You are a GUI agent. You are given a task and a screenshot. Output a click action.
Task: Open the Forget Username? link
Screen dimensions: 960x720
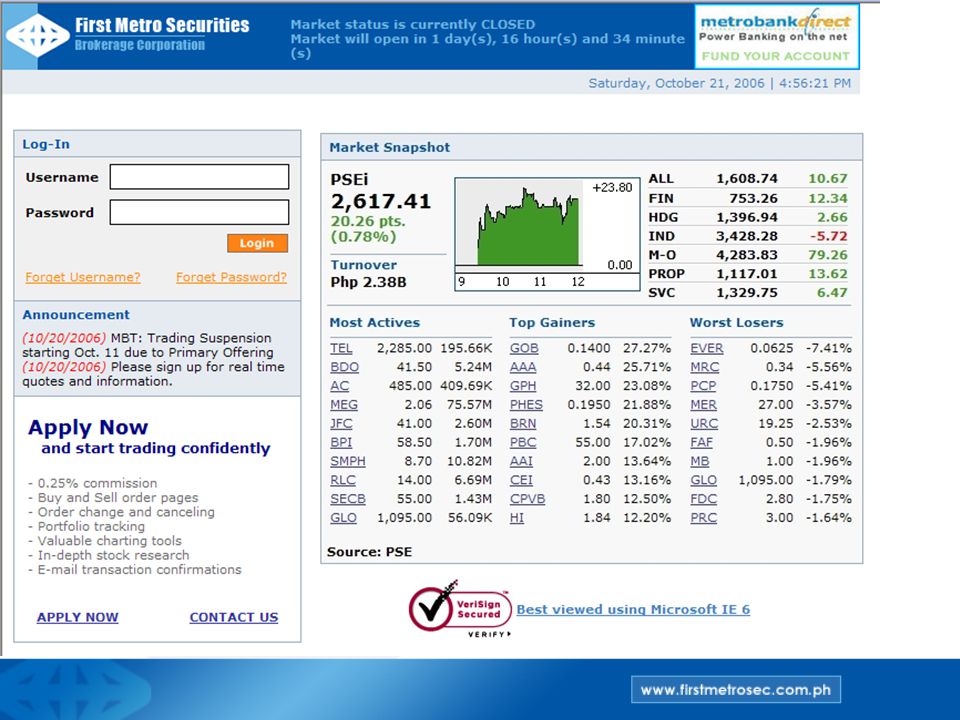coord(83,277)
